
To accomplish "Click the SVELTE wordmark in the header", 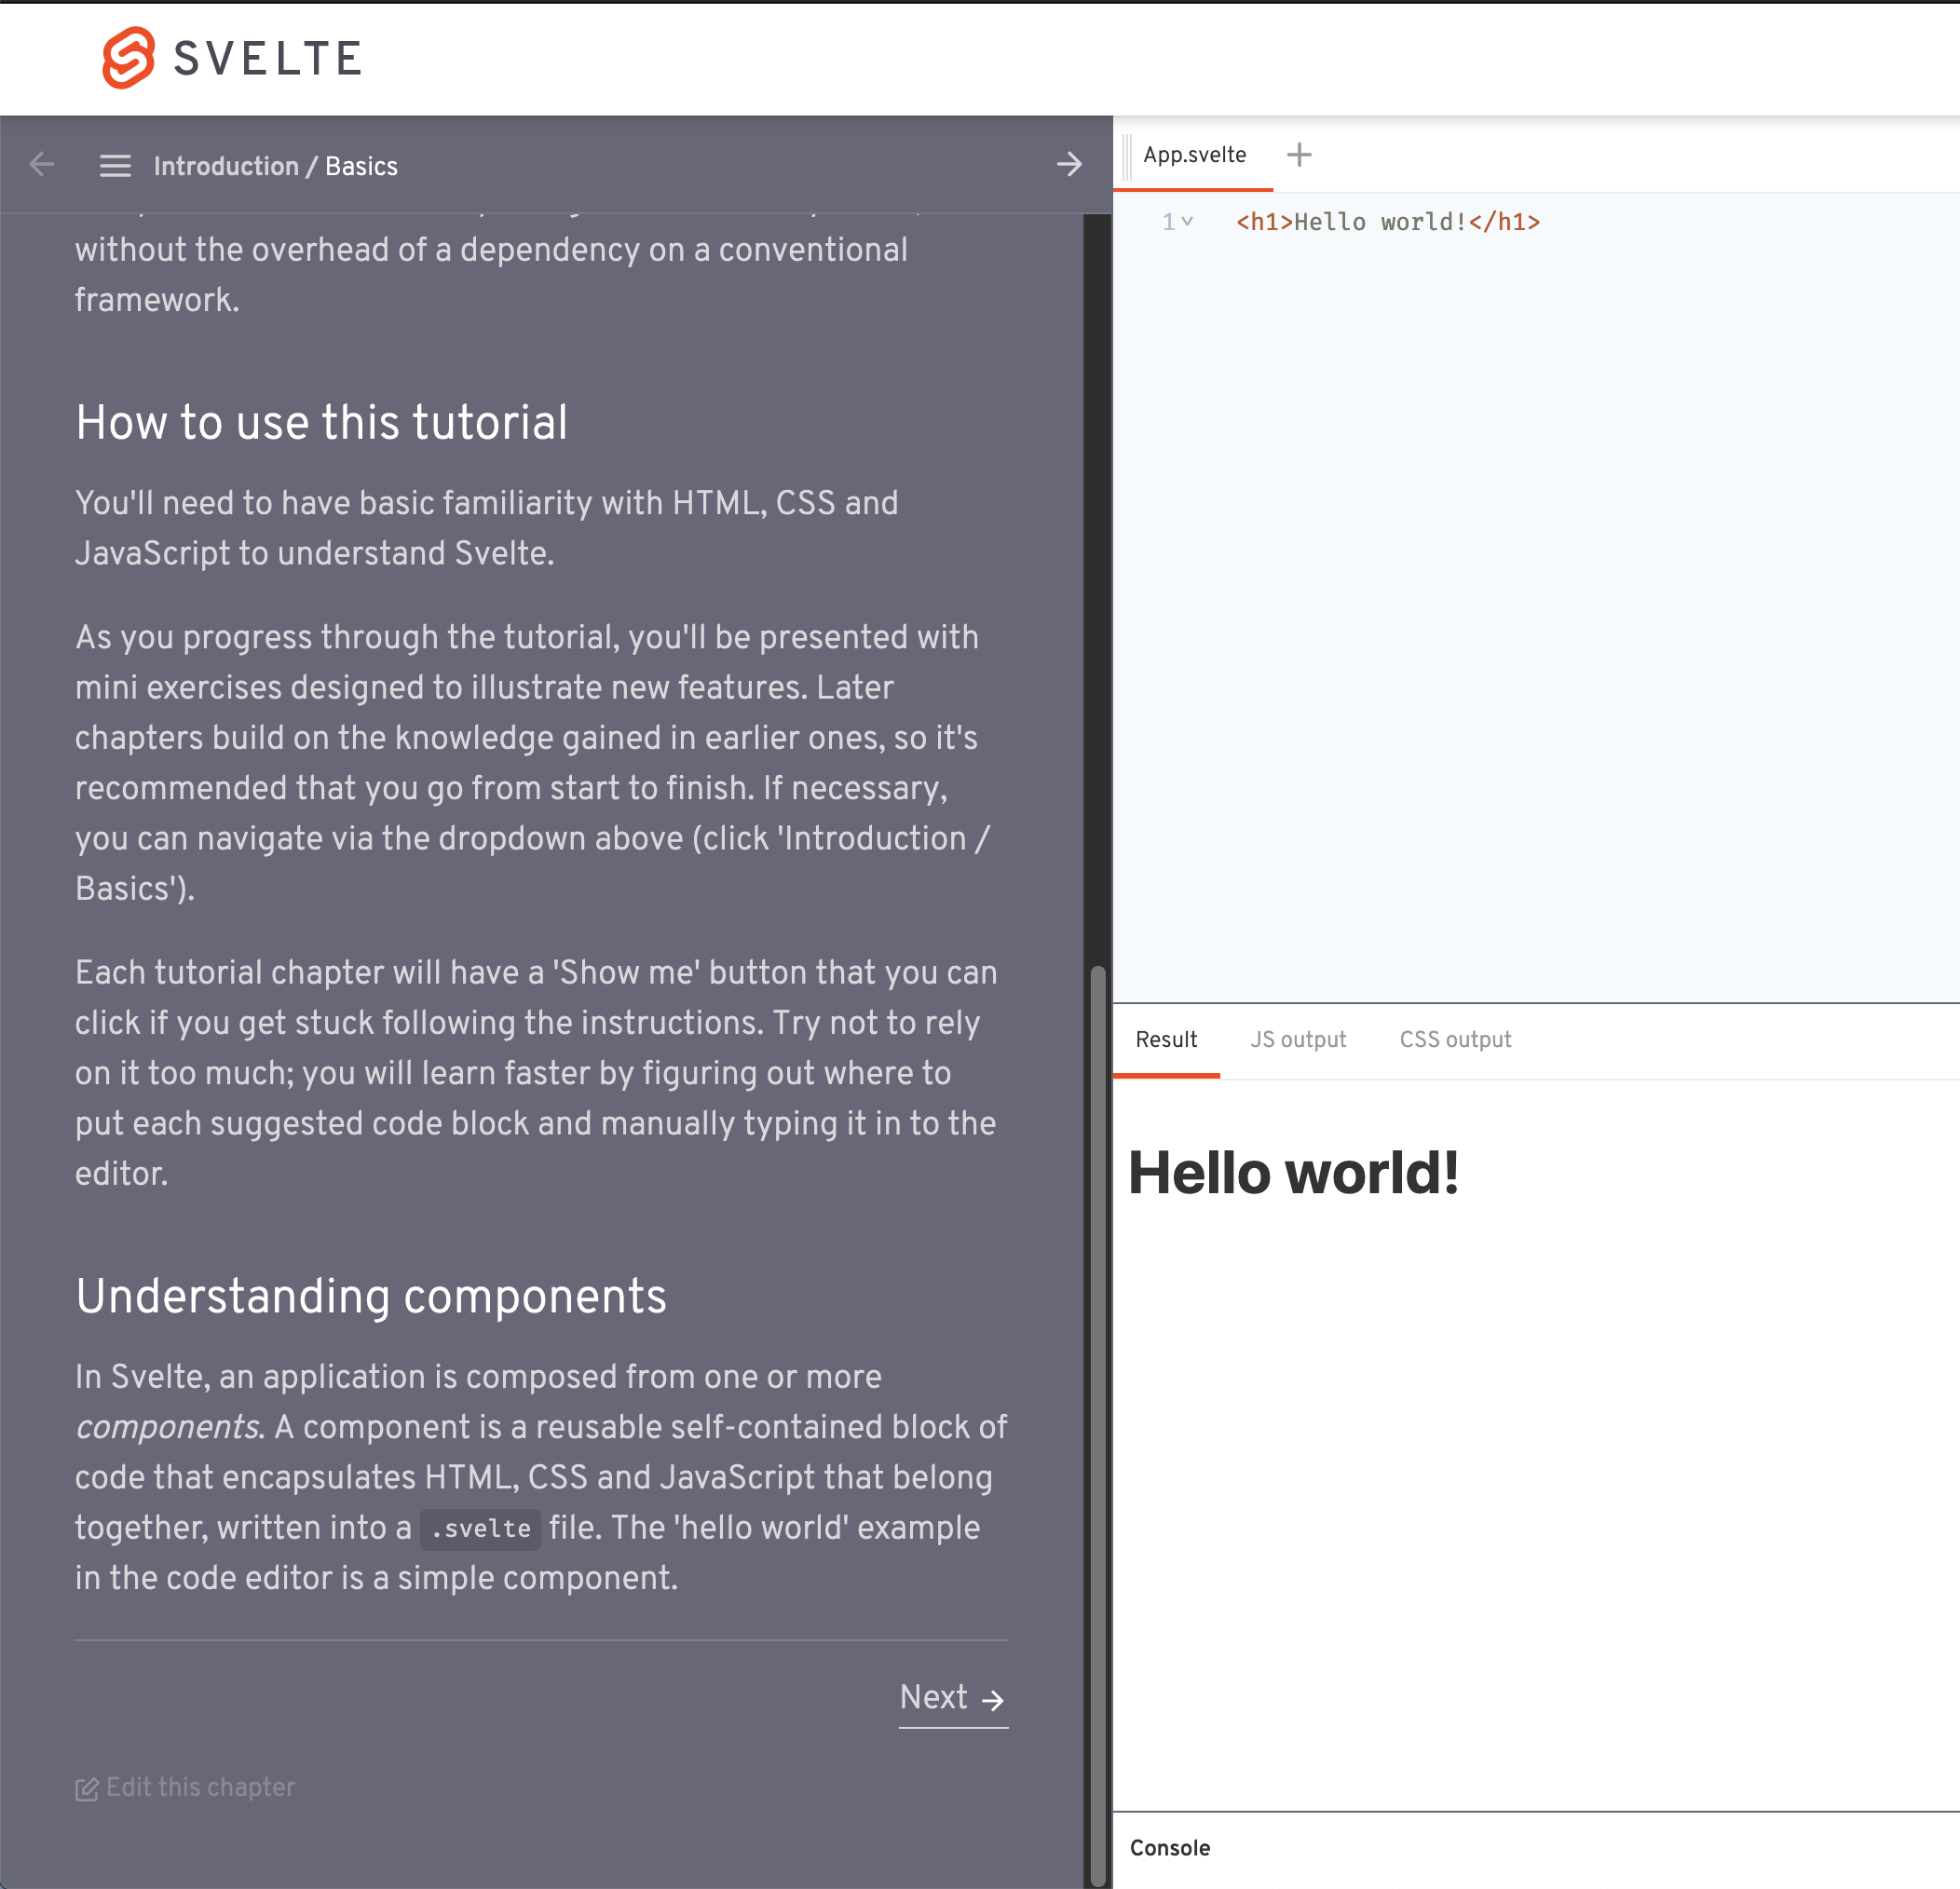I will click(x=267, y=59).
